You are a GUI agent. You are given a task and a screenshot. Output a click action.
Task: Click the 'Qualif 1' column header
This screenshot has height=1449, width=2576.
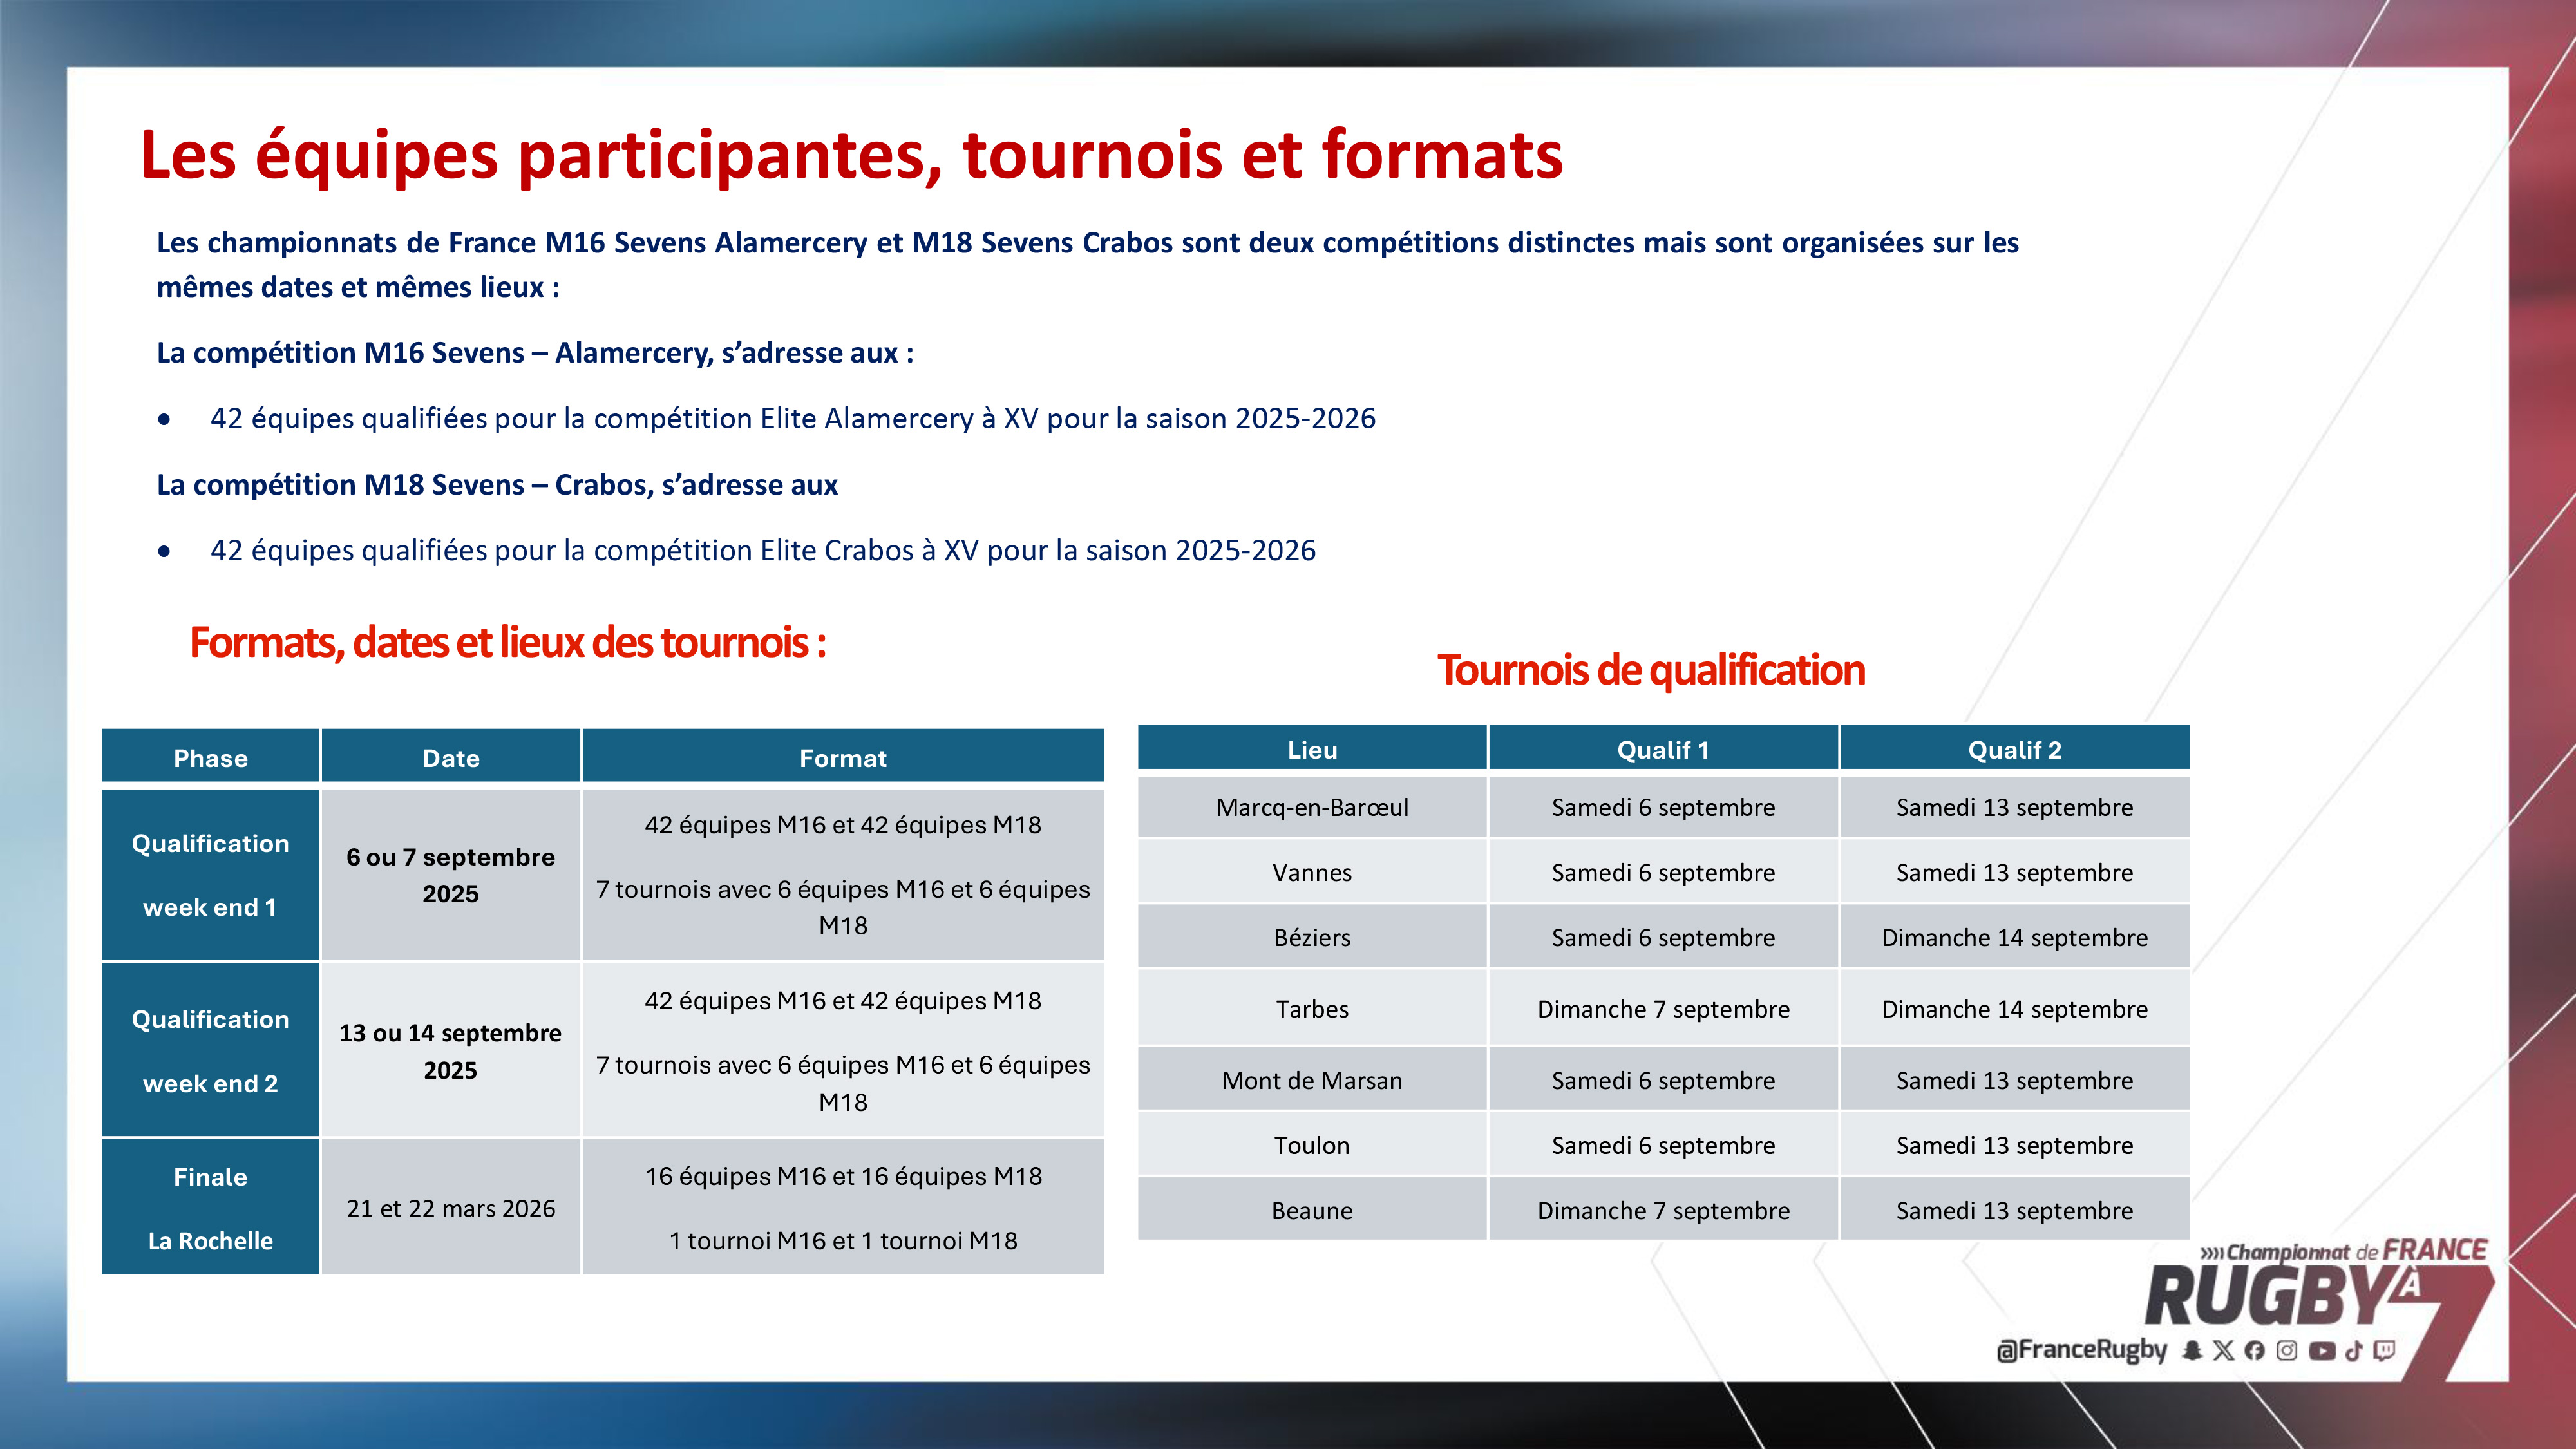[x=1663, y=748]
